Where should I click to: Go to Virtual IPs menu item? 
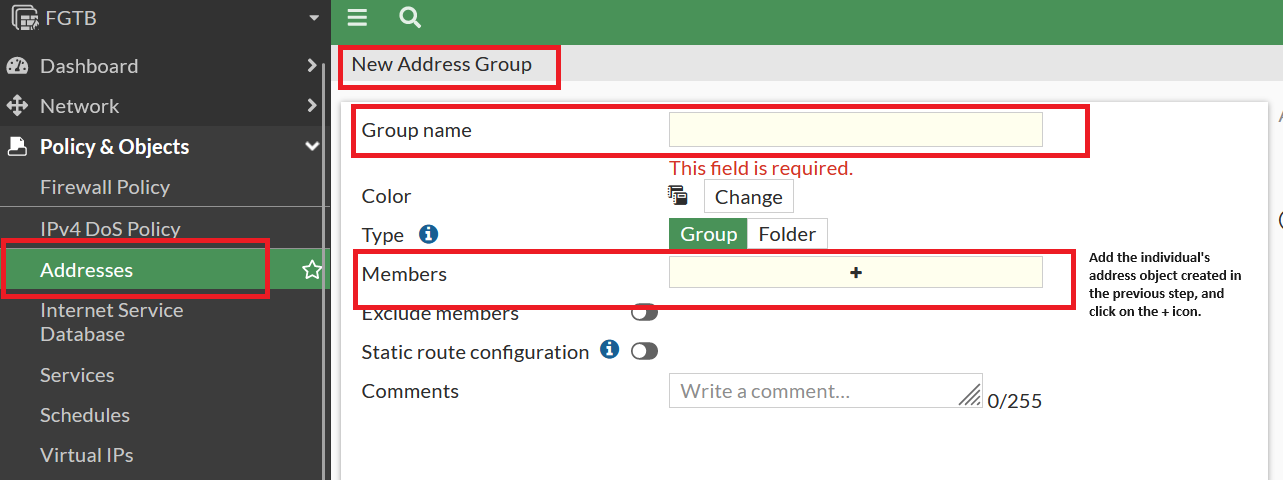tap(87, 455)
